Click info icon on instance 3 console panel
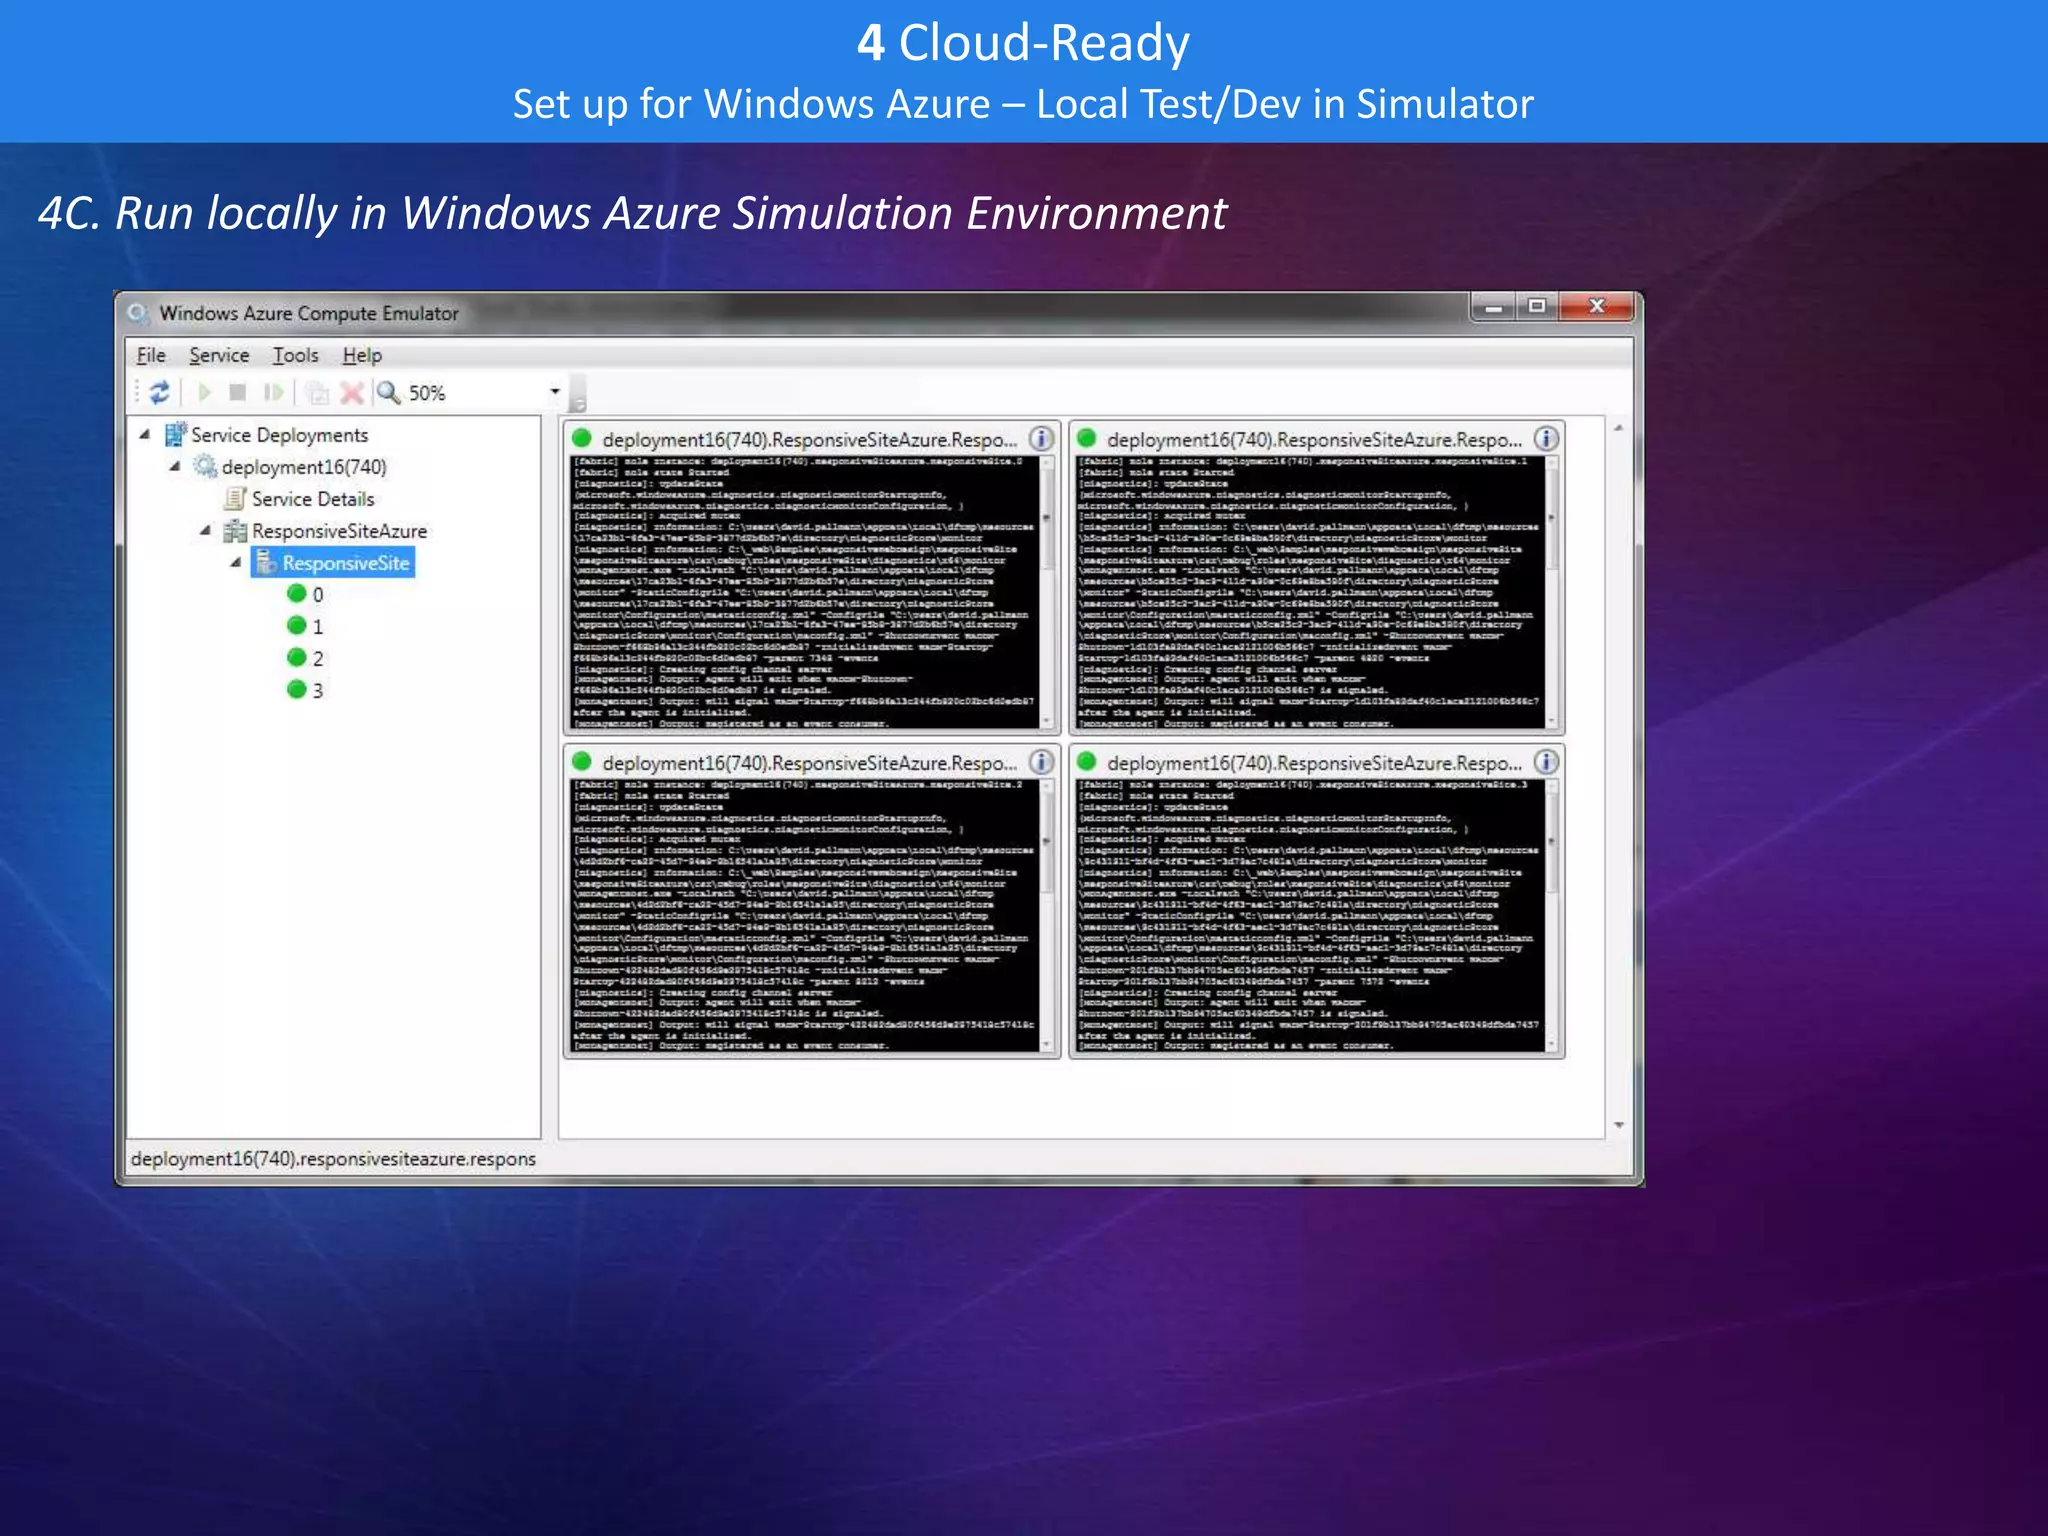 (1546, 762)
